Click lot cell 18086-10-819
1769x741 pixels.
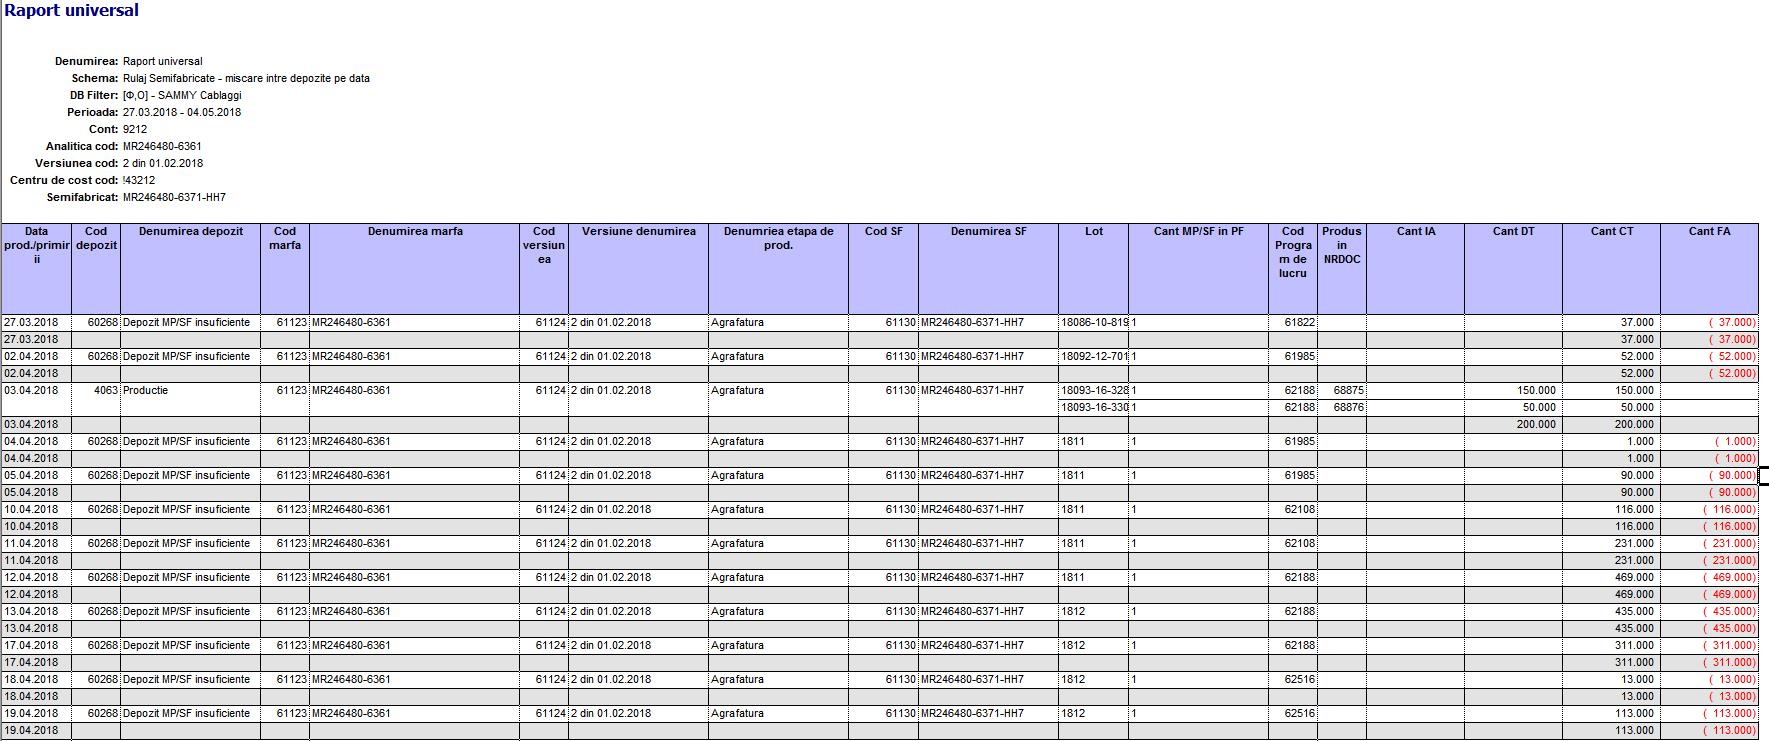(1093, 323)
